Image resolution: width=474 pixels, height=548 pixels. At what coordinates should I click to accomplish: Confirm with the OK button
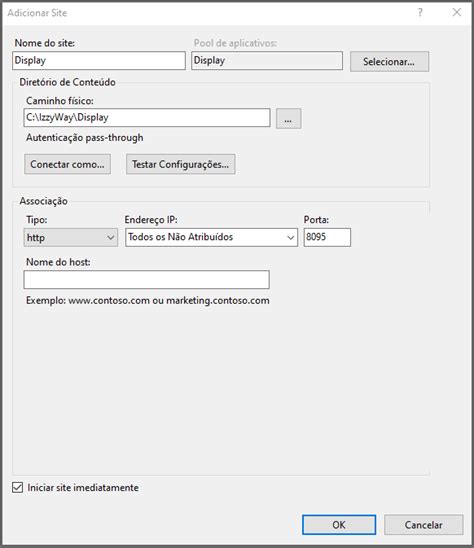339,525
